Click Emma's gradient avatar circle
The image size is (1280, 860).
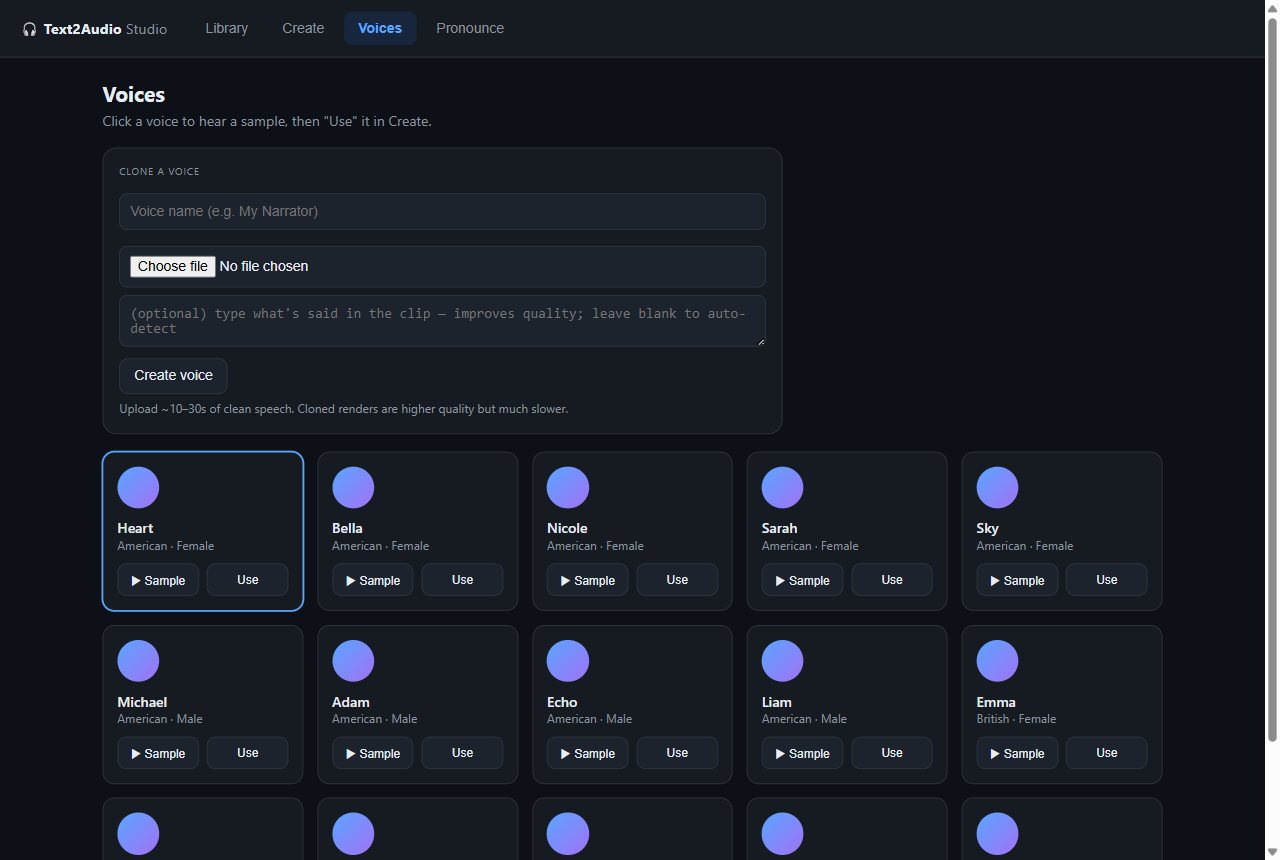(998, 661)
